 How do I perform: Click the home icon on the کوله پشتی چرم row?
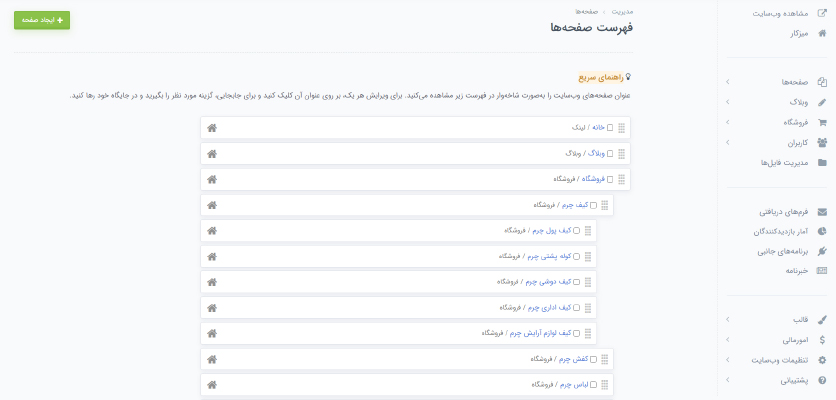click(212, 257)
